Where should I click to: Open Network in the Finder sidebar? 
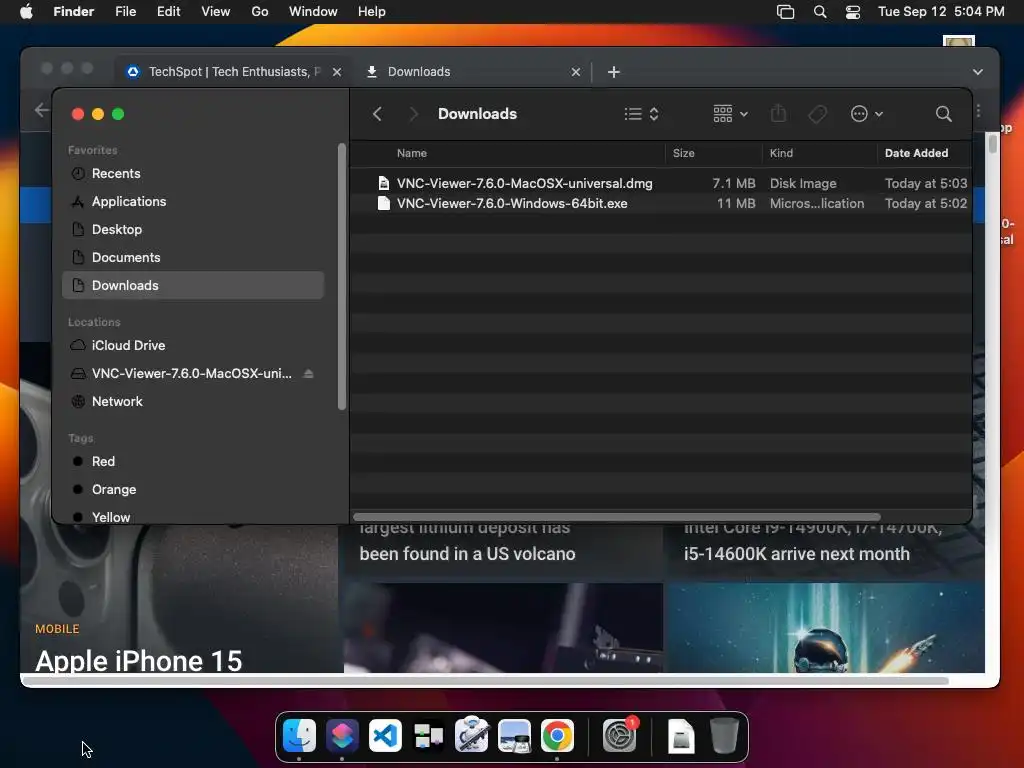(x=193, y=402)
